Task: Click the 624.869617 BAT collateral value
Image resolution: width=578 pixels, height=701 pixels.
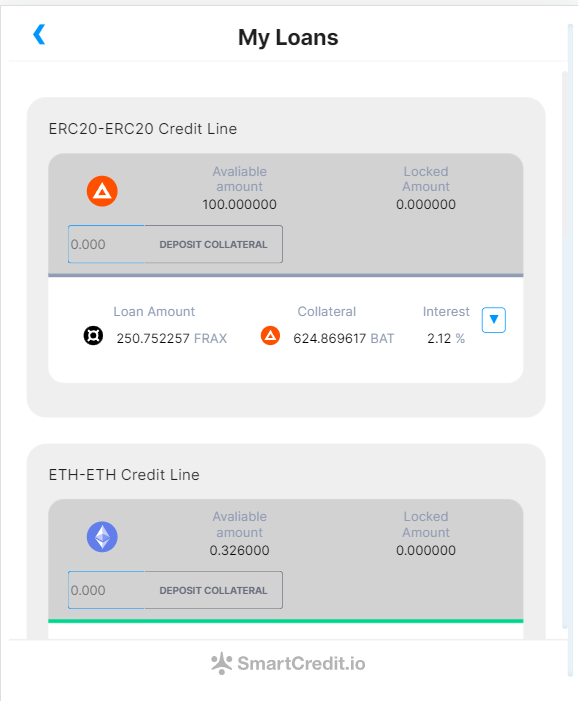Action: point(344,338)
